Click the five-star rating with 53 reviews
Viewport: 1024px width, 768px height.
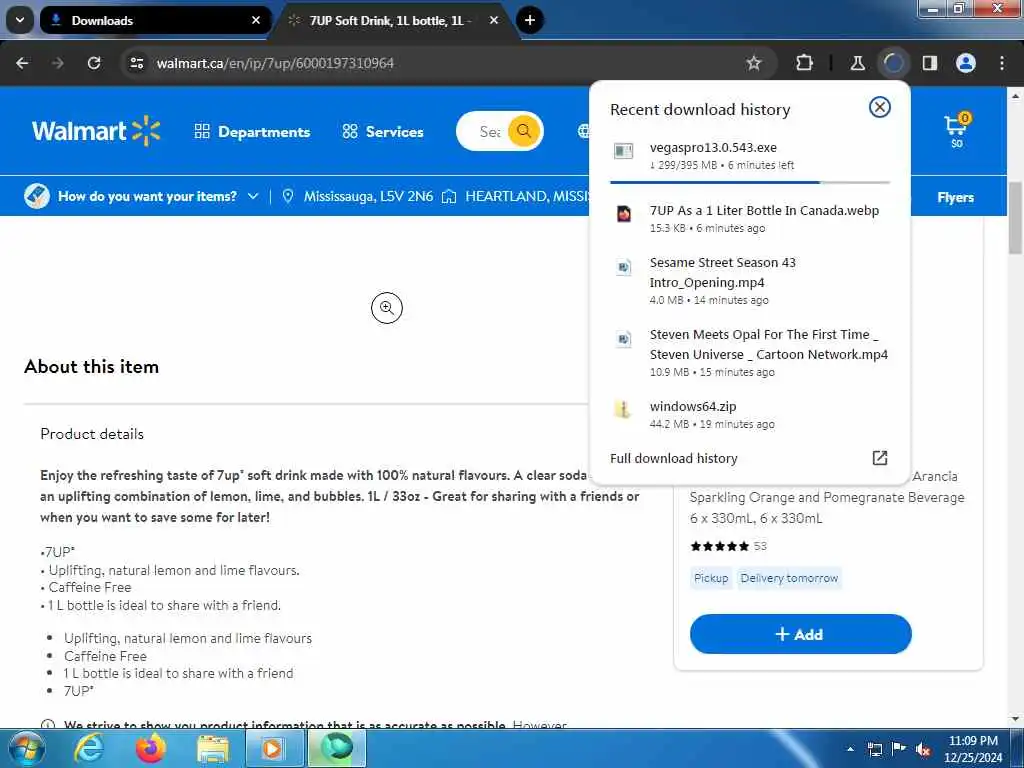coord(728,546)
